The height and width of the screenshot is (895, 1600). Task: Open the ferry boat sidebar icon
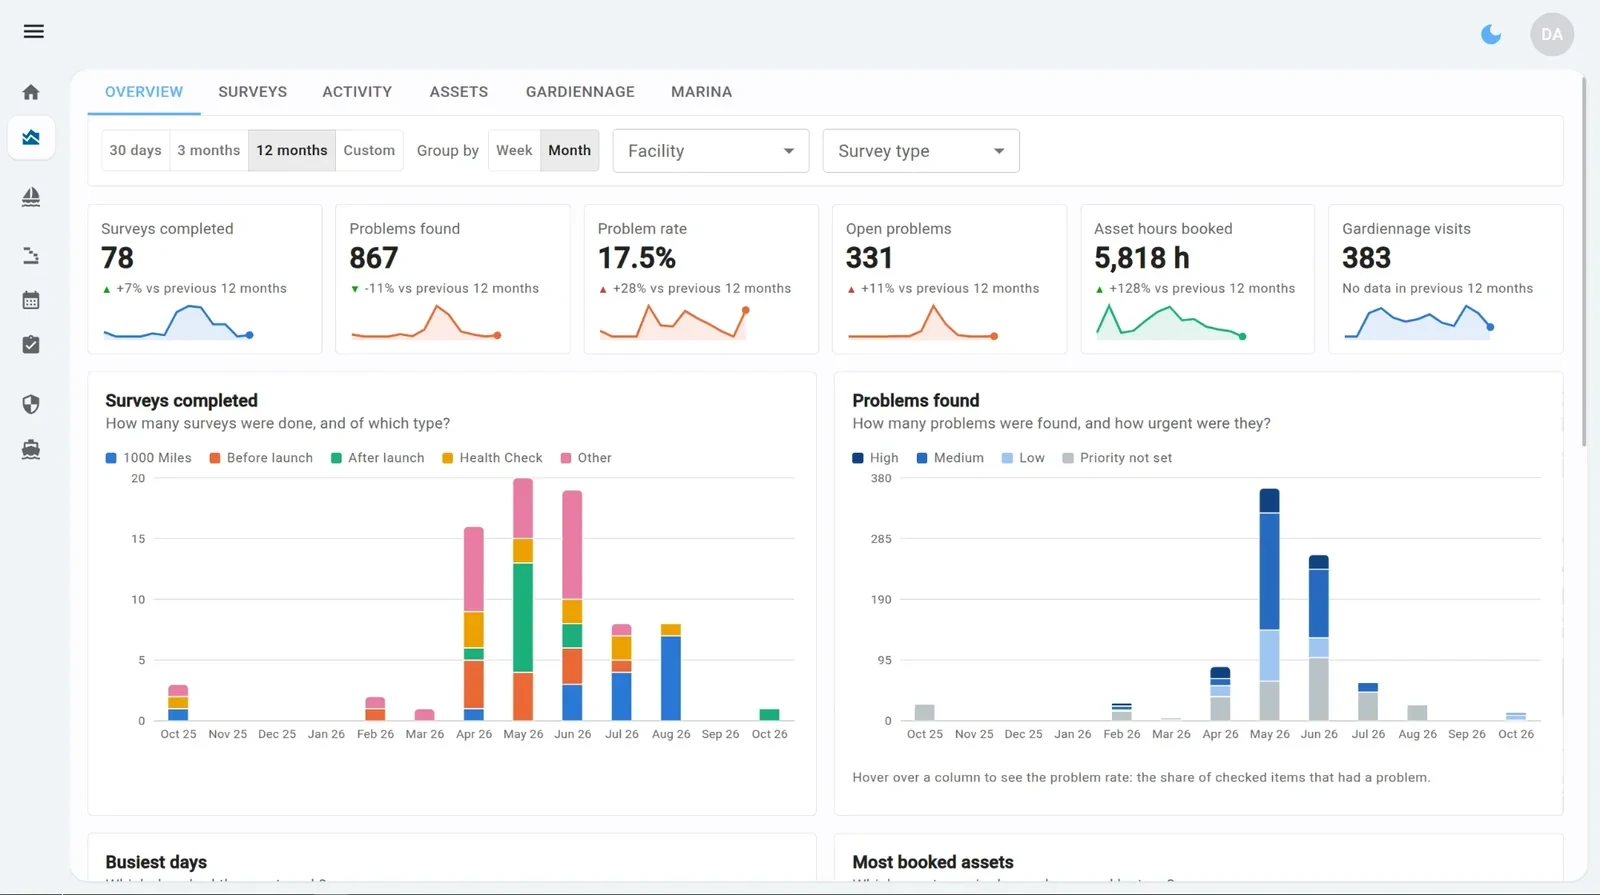coord(31,449)
